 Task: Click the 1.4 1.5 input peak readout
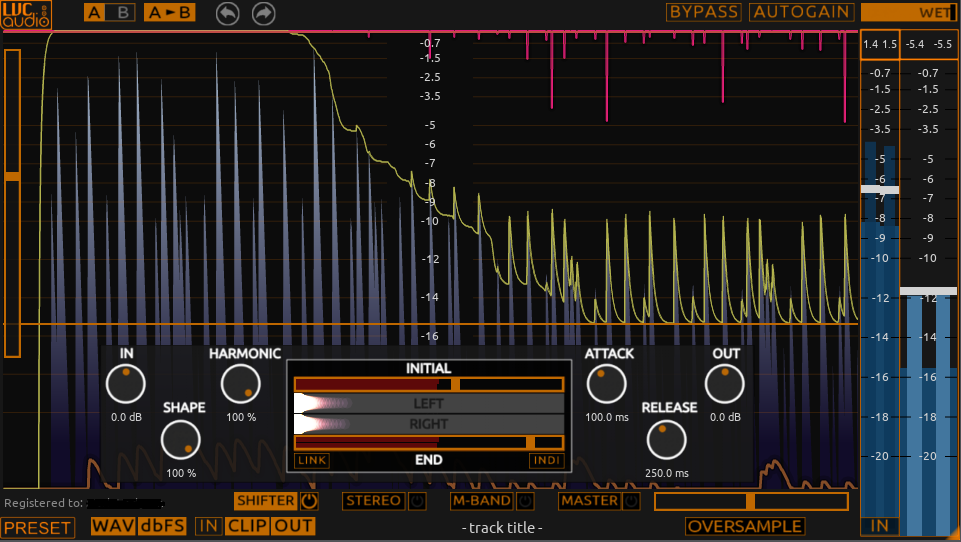[880, 44]
